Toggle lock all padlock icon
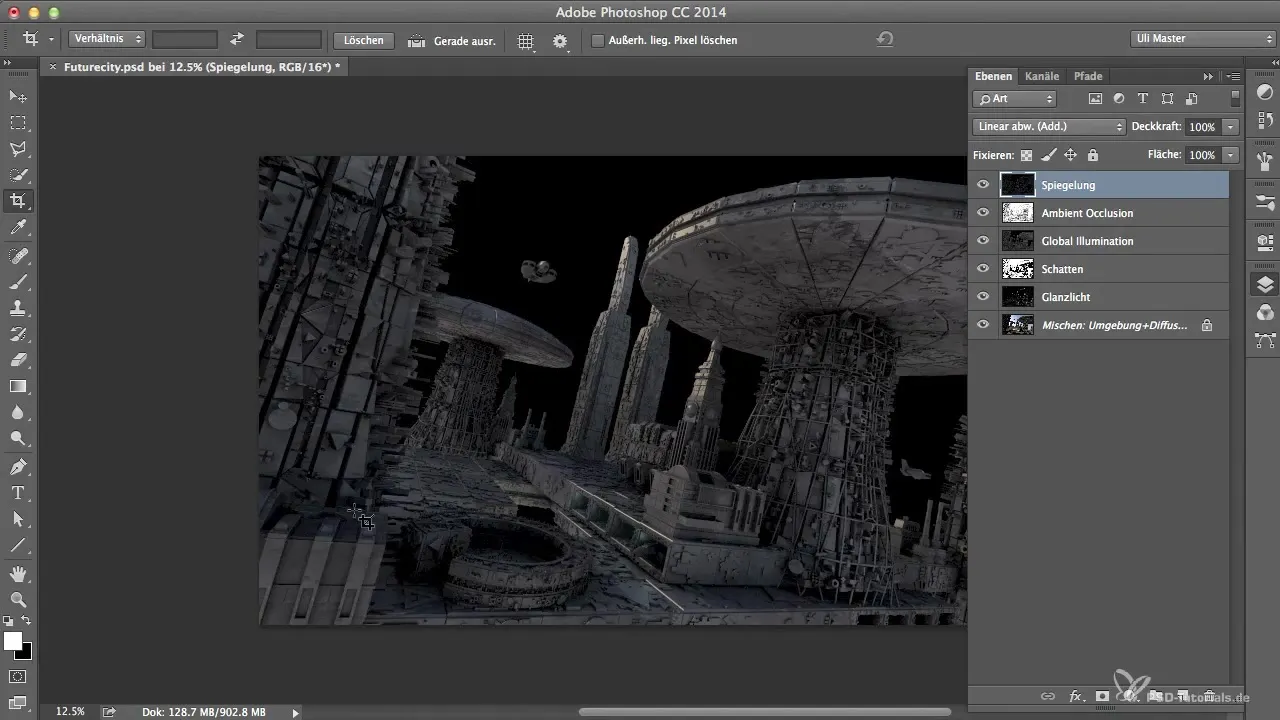This screenshot has width=1280, height=720. coord(1092,155)
